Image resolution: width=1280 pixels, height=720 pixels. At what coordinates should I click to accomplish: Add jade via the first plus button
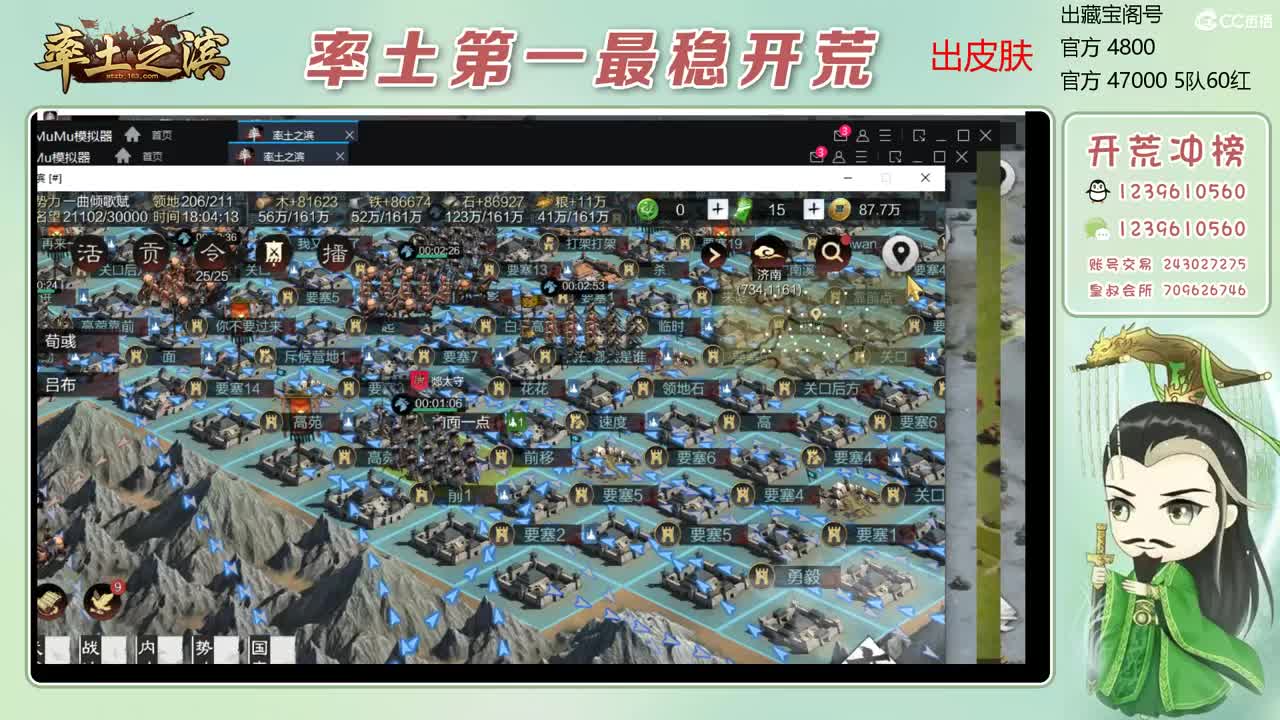click(x=718, y=209)
